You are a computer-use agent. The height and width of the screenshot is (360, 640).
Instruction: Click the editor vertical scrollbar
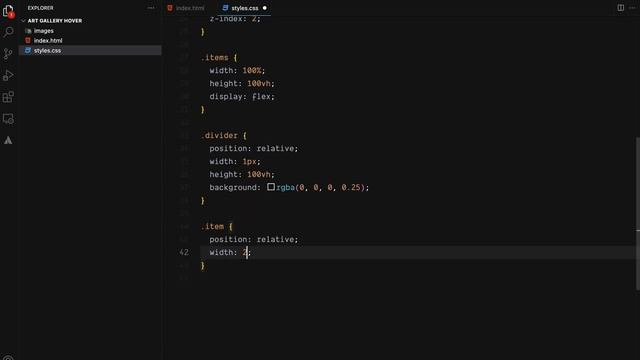638,214
